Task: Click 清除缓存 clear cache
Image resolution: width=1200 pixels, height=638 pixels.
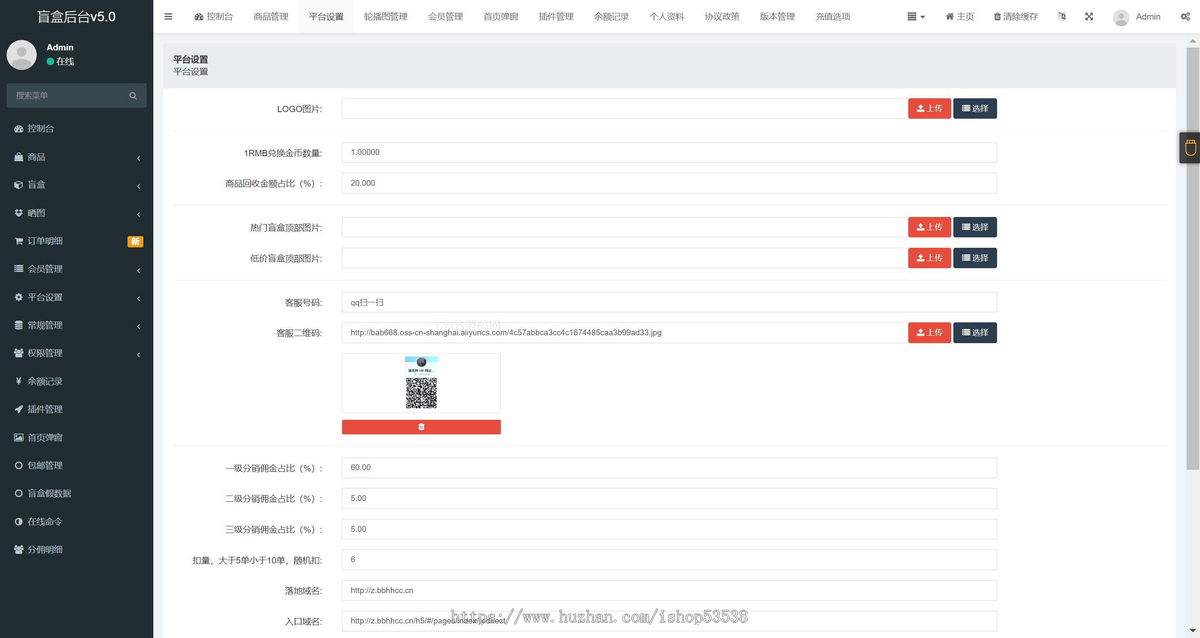Action: [x=1015, y=17]
